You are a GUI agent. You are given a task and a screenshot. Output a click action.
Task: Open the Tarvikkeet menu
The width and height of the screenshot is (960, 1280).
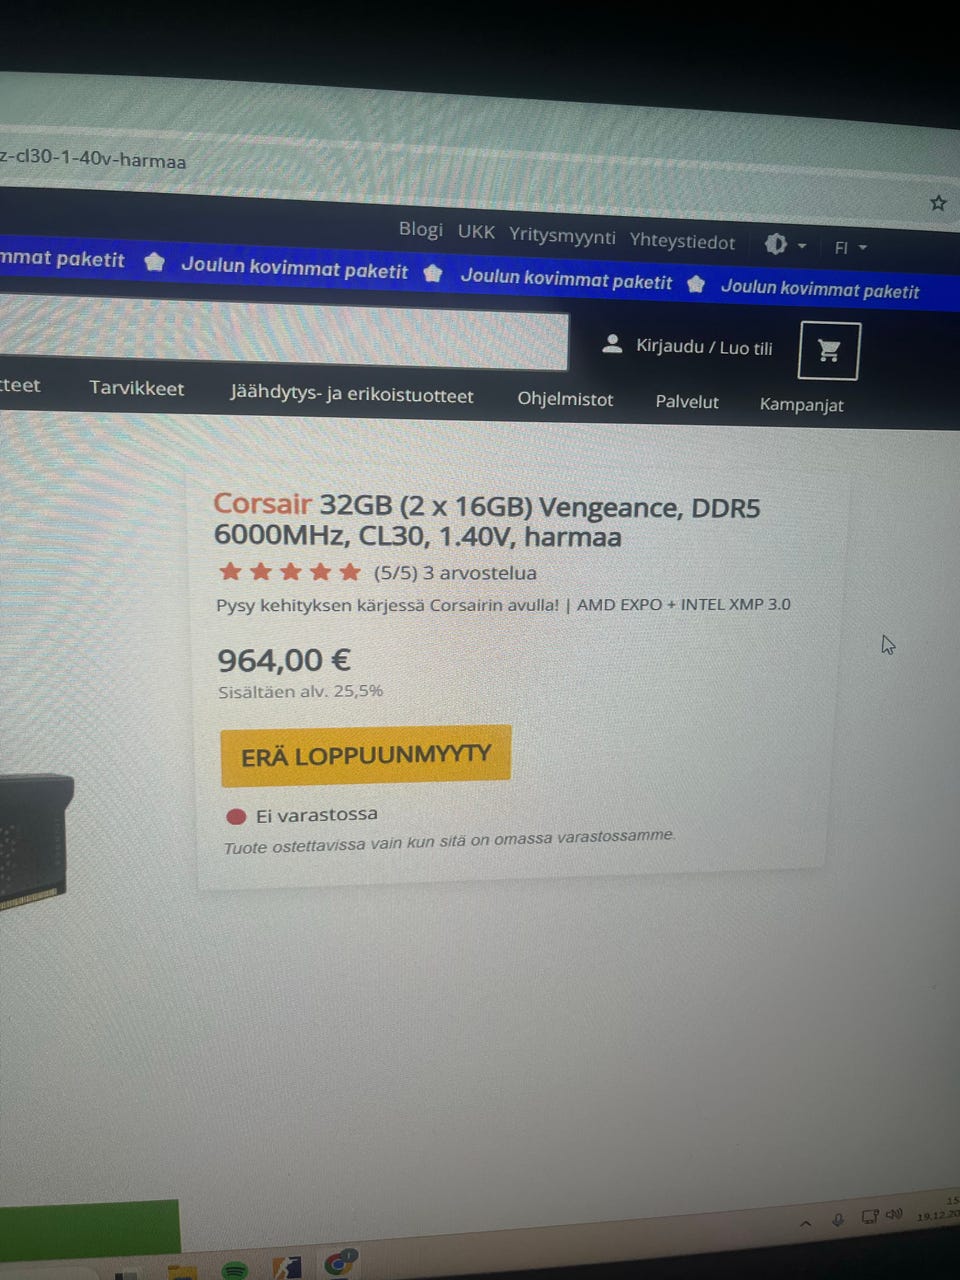pyautogui.click(x=136, y=388)
